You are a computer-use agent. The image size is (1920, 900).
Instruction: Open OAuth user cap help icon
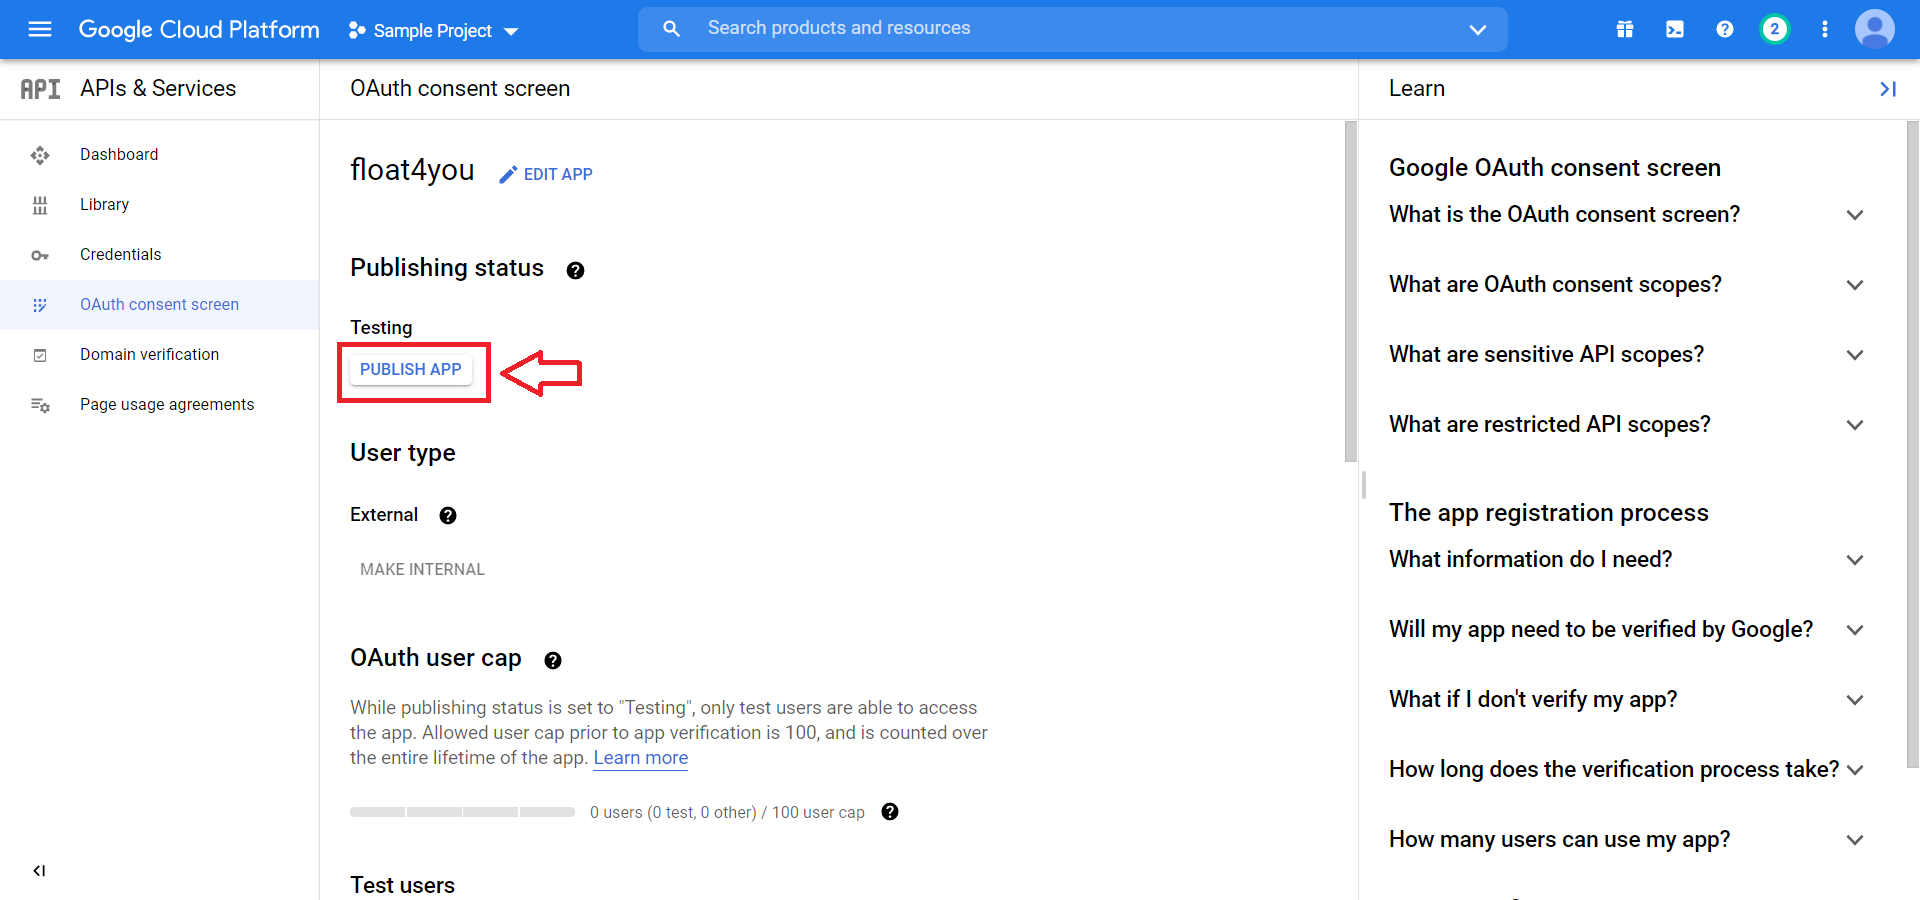(x=553, y=660)
